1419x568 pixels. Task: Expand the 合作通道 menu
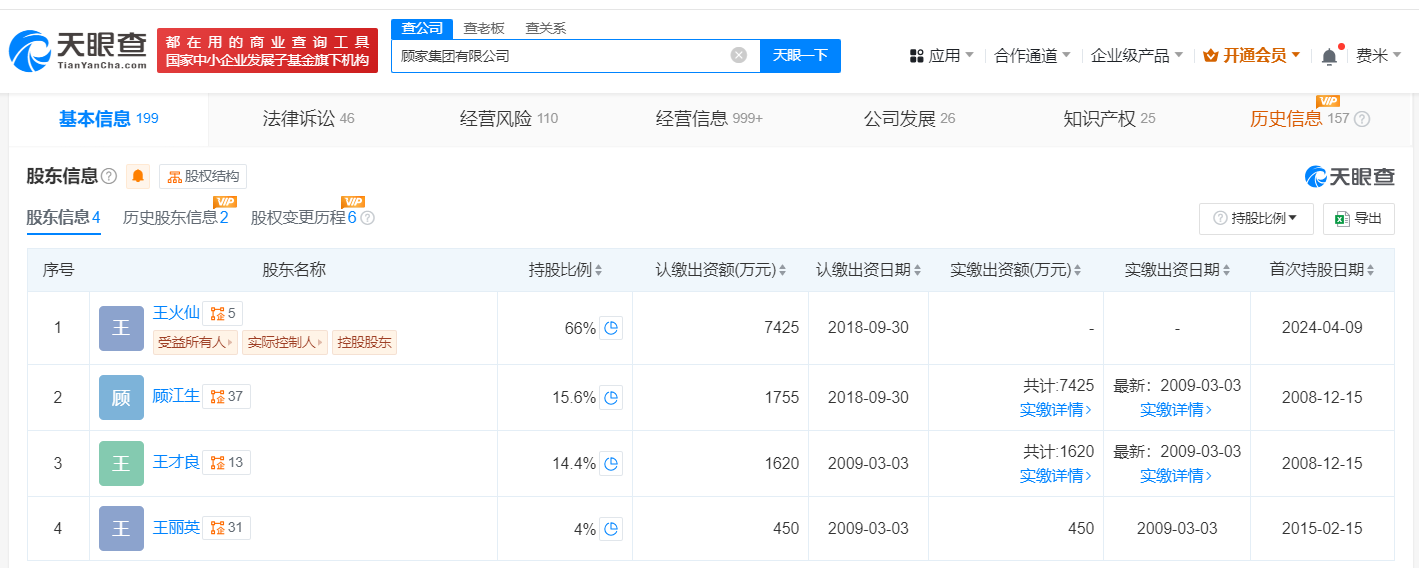[1032, 56]
